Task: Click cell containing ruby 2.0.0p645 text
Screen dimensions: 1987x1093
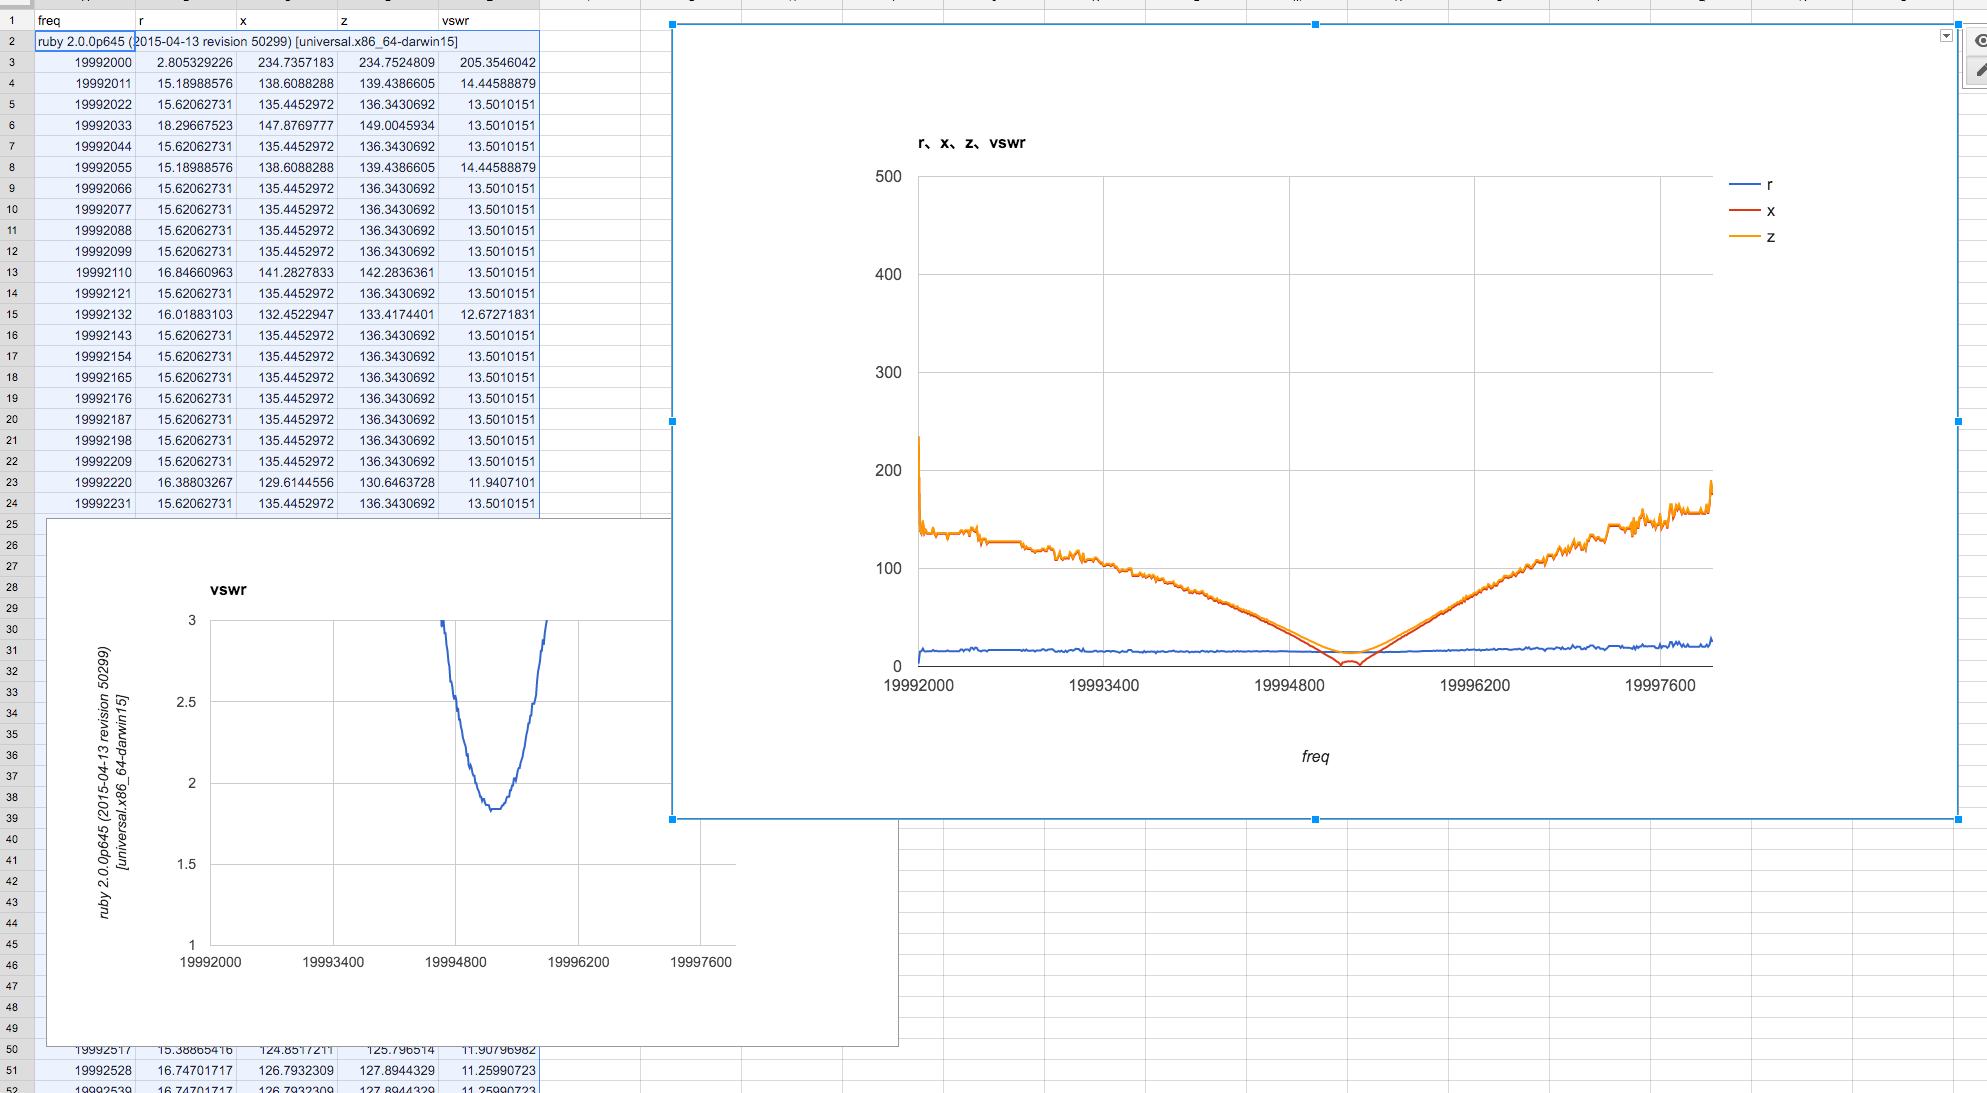Action: point(85,41)
